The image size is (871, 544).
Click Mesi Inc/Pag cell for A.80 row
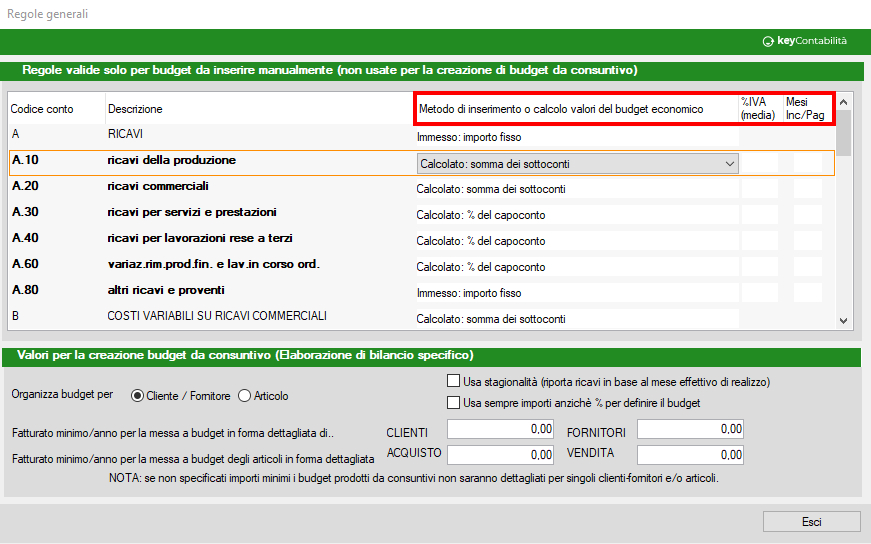coord(808,293)
